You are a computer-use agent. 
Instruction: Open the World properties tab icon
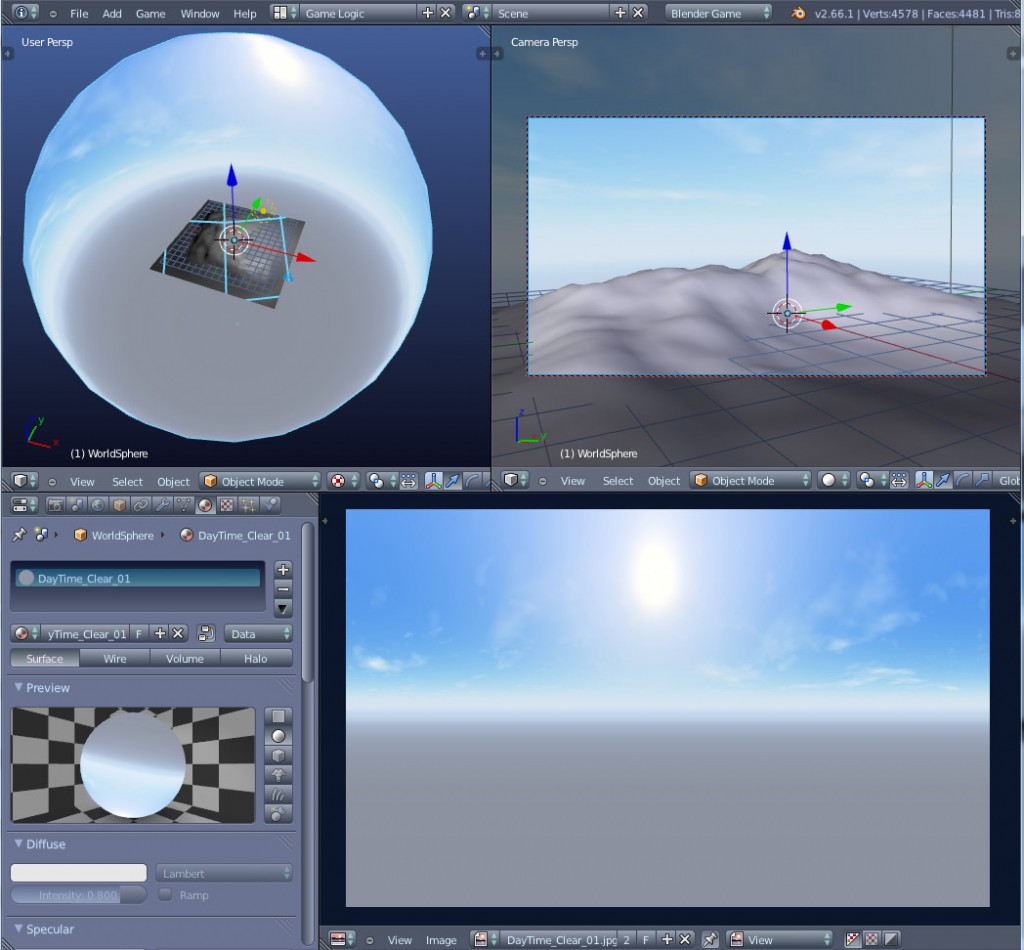(x=98, y=506)
